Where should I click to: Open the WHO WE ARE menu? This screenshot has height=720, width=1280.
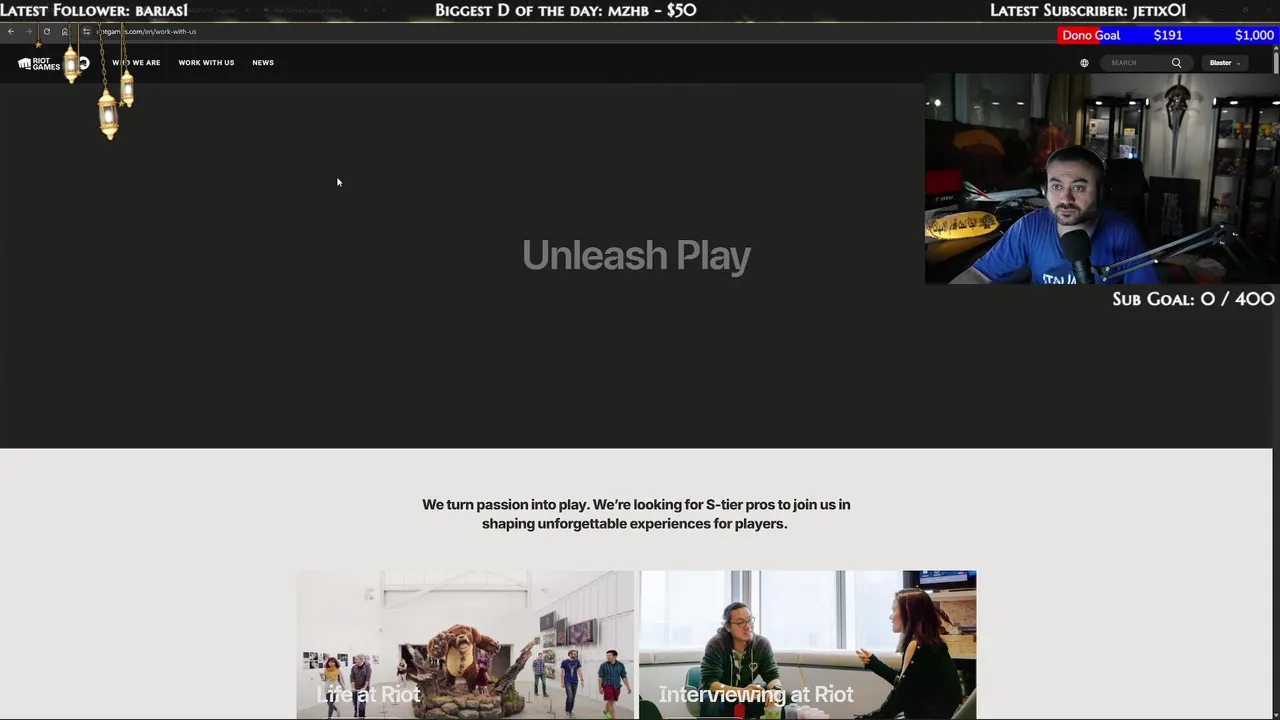click(136, 63)
